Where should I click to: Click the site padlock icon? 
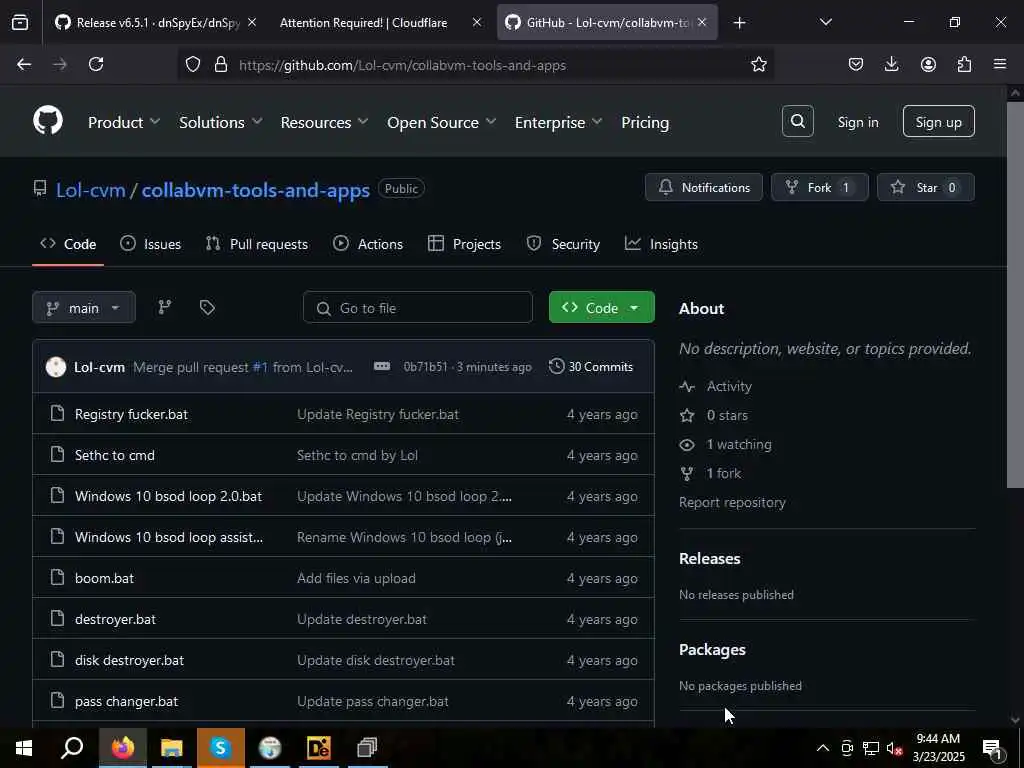click(x=221, y=65)
